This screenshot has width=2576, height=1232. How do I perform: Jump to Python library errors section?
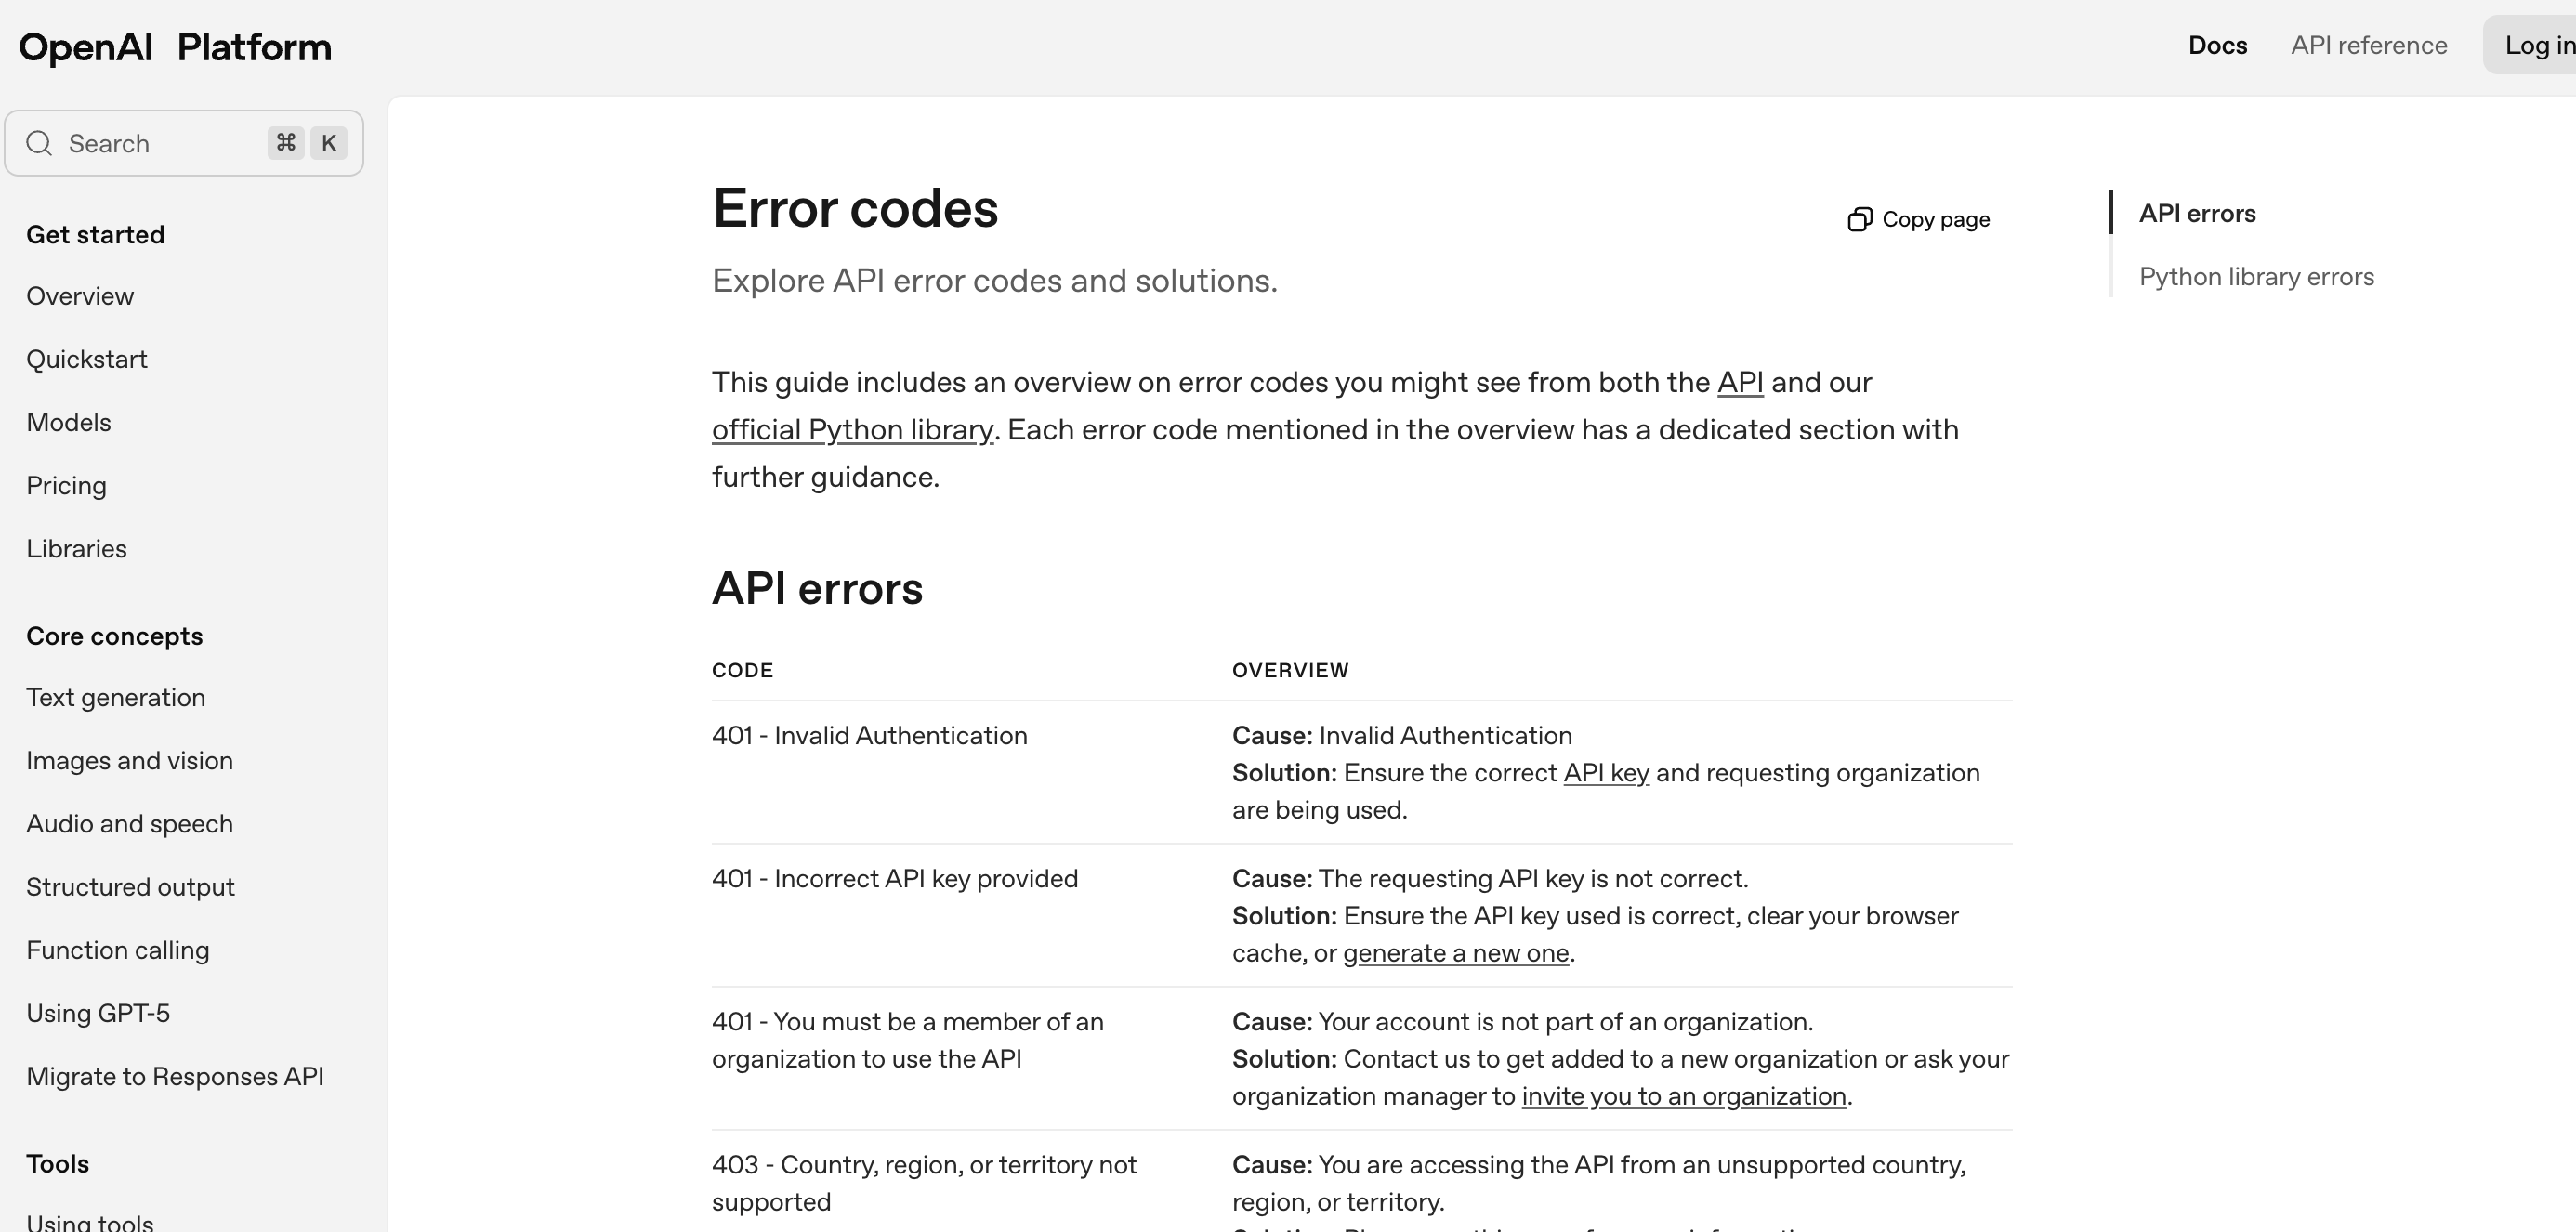[2256, 276]
